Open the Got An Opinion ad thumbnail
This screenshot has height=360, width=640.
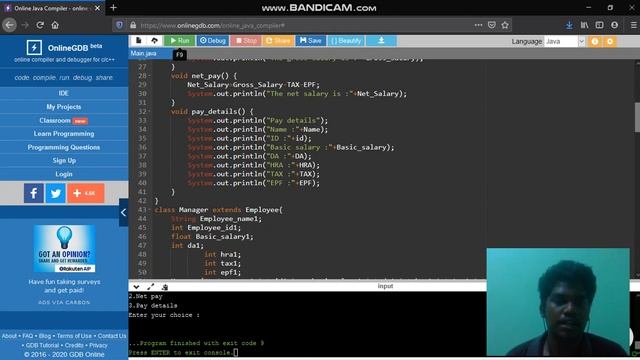click(x=64, y=249)
